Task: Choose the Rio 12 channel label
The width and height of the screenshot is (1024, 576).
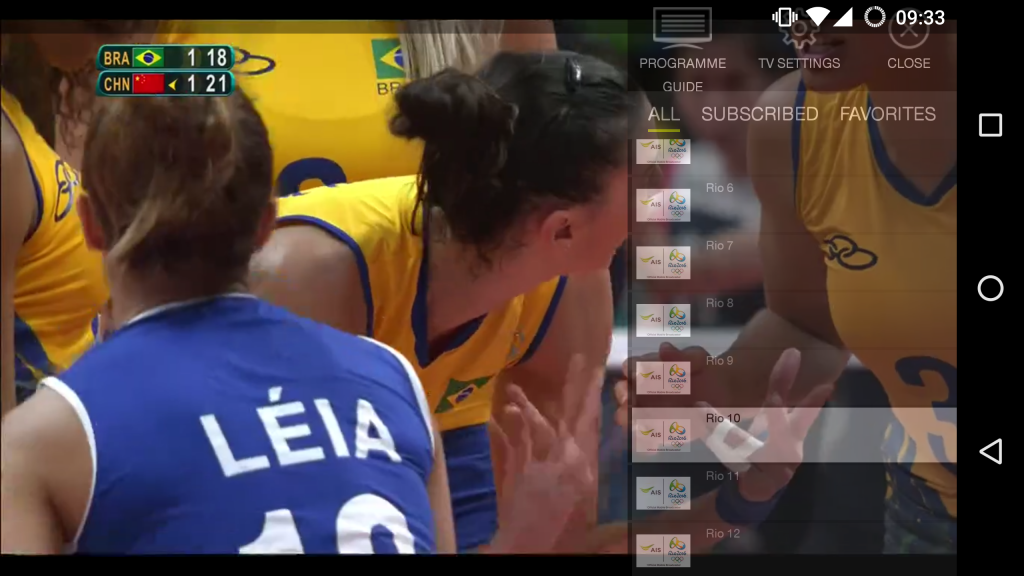Action: 722,534
